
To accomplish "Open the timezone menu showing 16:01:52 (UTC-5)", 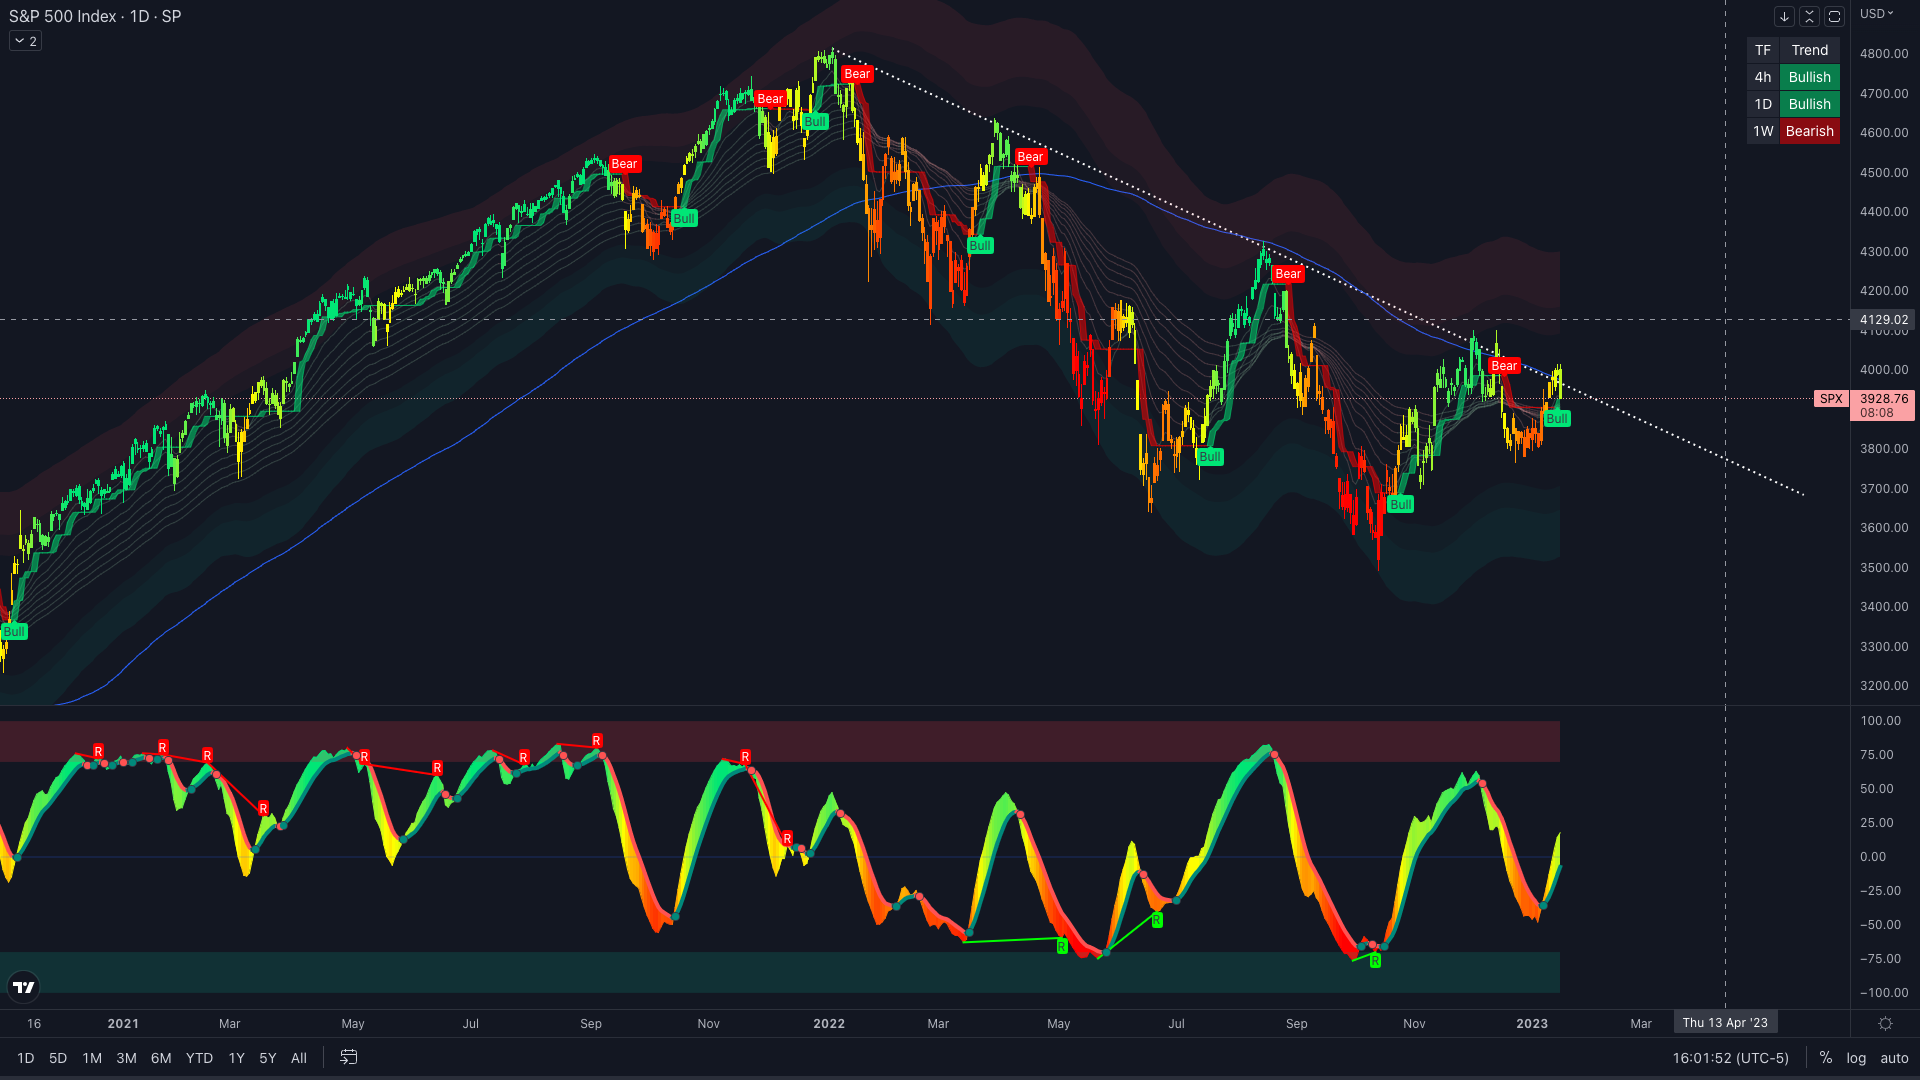I will 1730,1058.
